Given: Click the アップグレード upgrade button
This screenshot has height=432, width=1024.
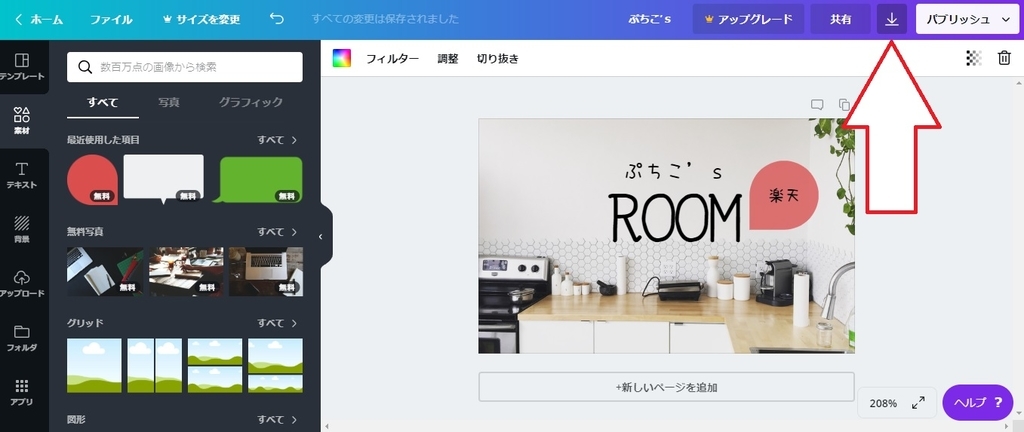Looking at the screenshot, I should tap(748, 20).
